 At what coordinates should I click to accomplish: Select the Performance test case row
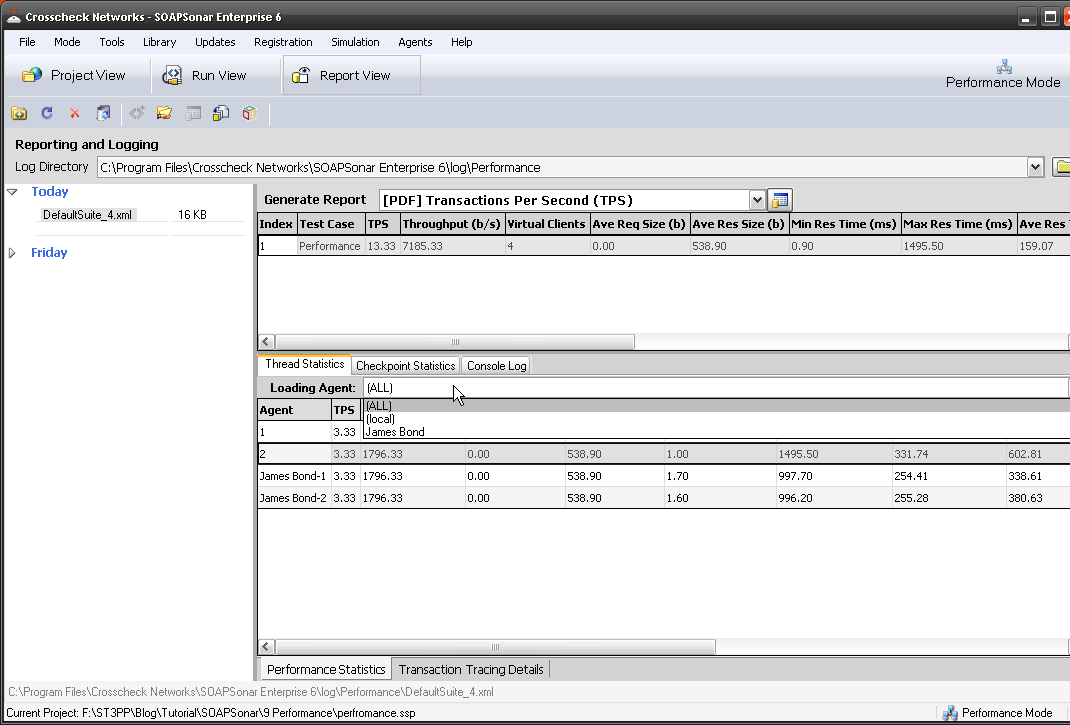[663, 246]
